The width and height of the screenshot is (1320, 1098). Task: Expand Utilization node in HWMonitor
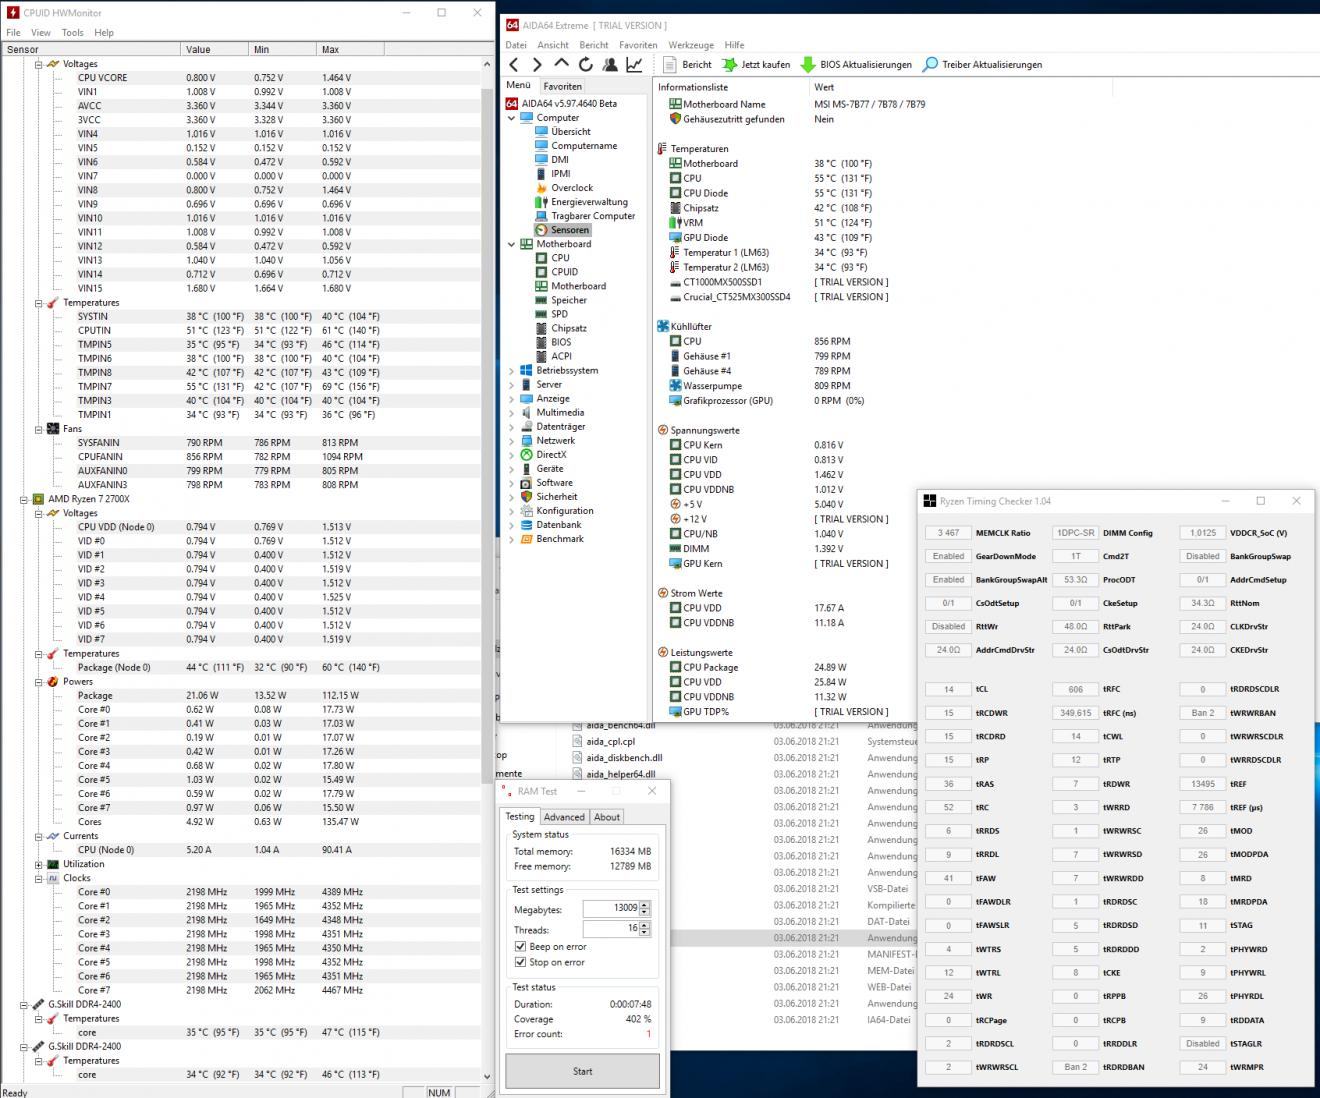pos(39,864)
